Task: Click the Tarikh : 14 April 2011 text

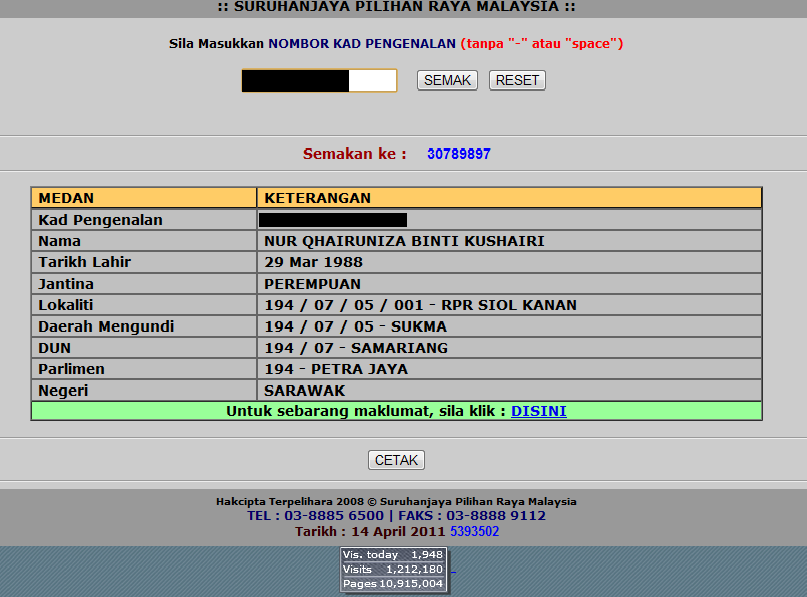Action: (x=370, y=531)
